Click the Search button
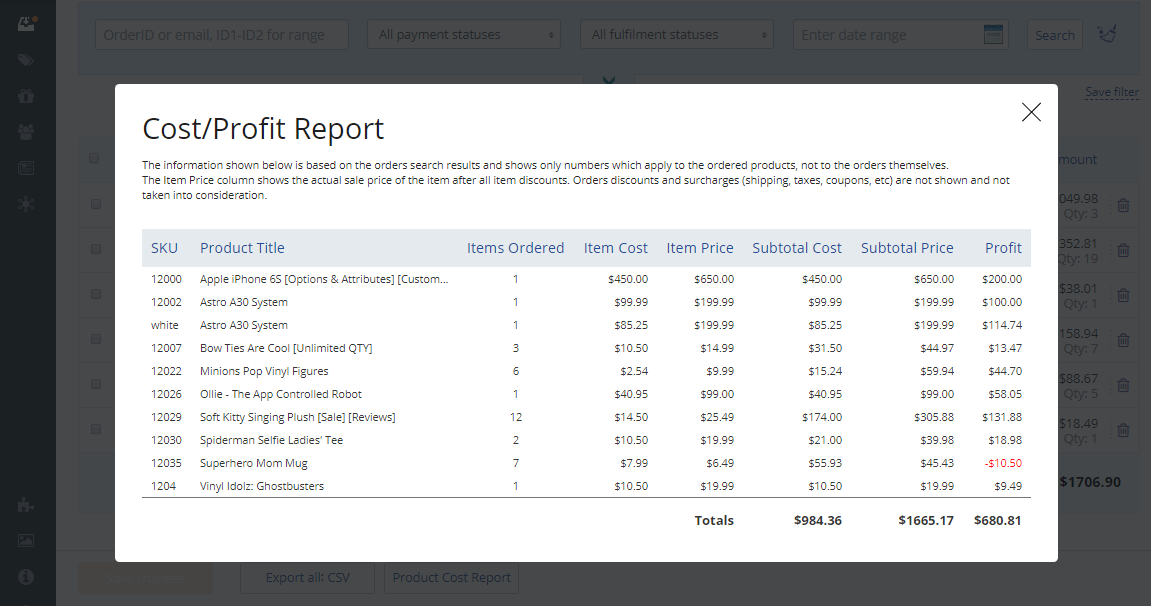The width and height of the screenshot is (1151, 606). (x=1054, y=34)
